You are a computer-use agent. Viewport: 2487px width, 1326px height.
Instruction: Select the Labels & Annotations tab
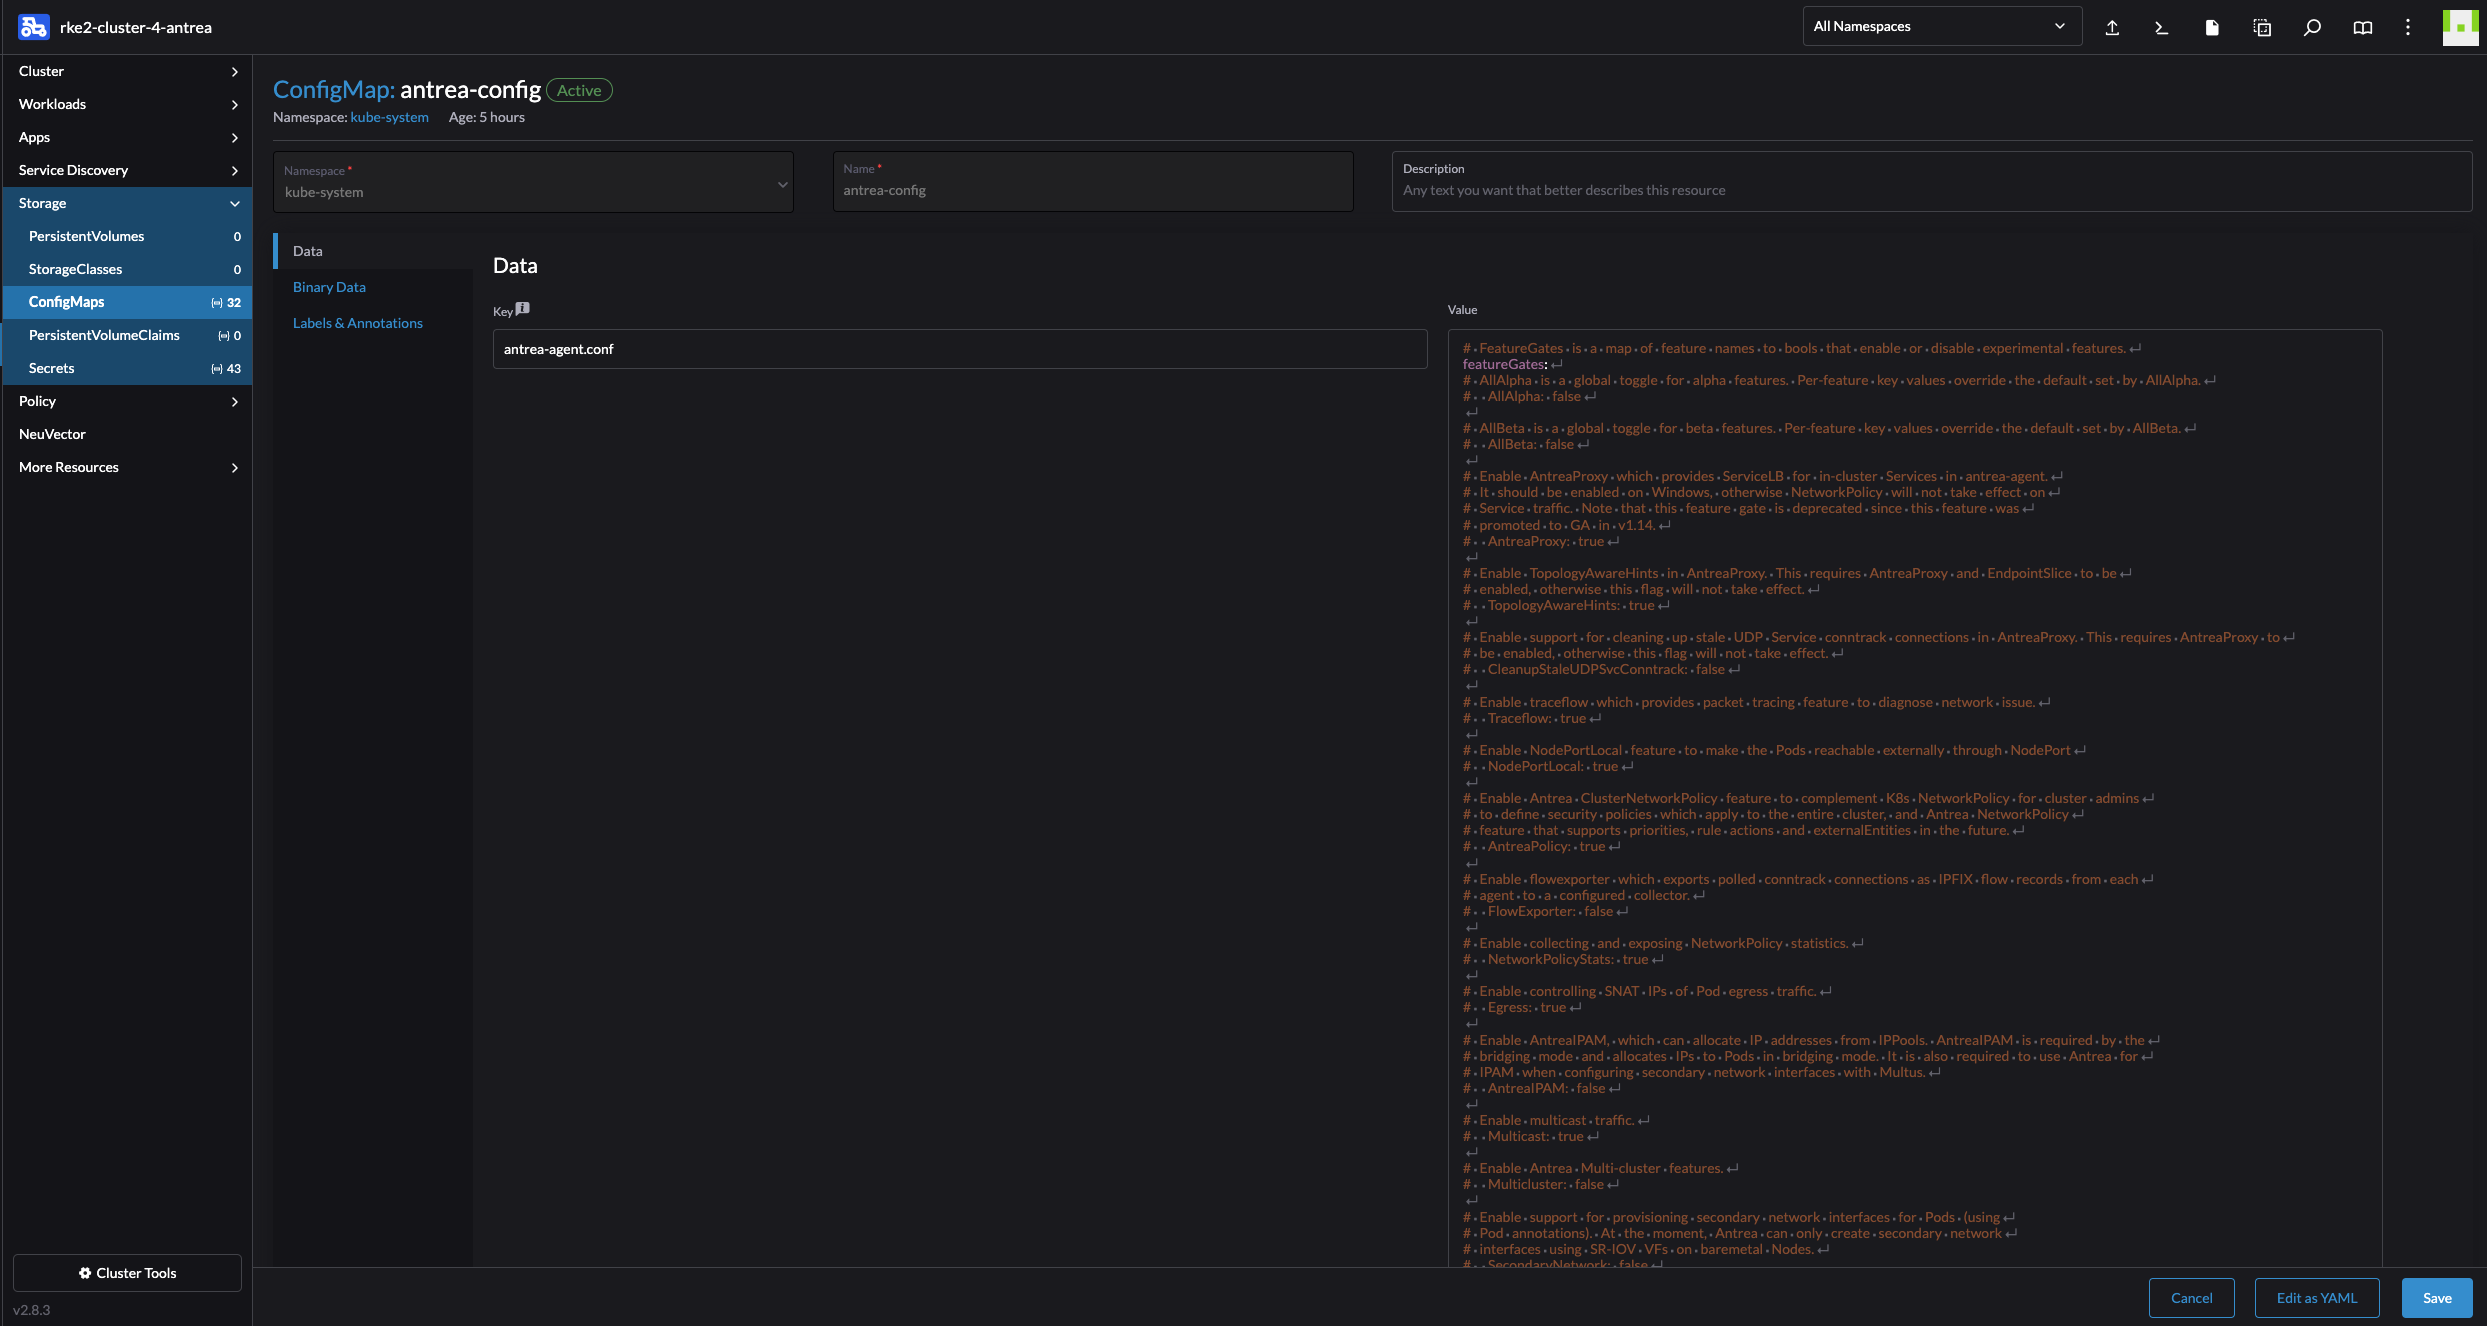tap(359, 322)
